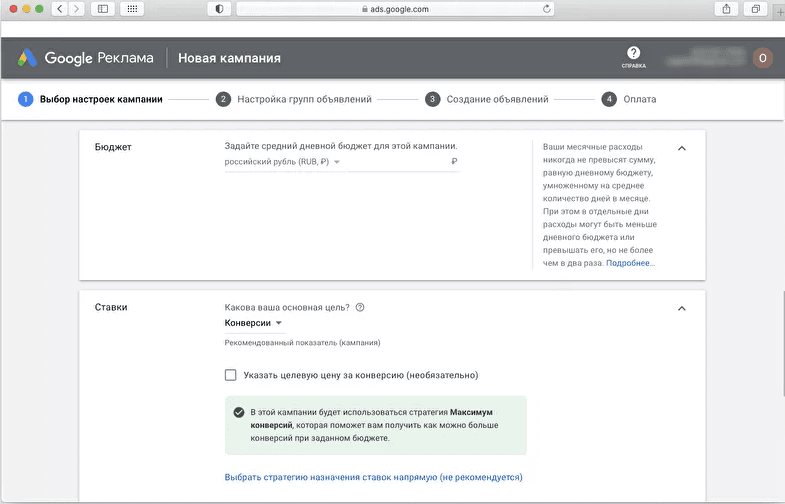The width and height of the screenshot is (785, 504).
Task: Click Выбрать стратегию назначения ставок напрямую link
Action: pyautogui.click(x=373, y=477)
